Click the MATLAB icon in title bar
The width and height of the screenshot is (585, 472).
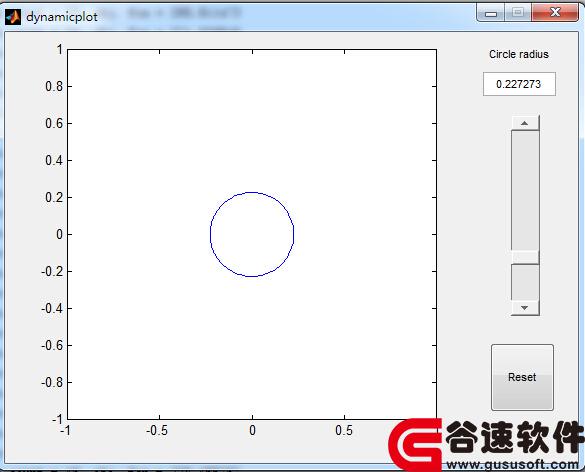(13, 17)
